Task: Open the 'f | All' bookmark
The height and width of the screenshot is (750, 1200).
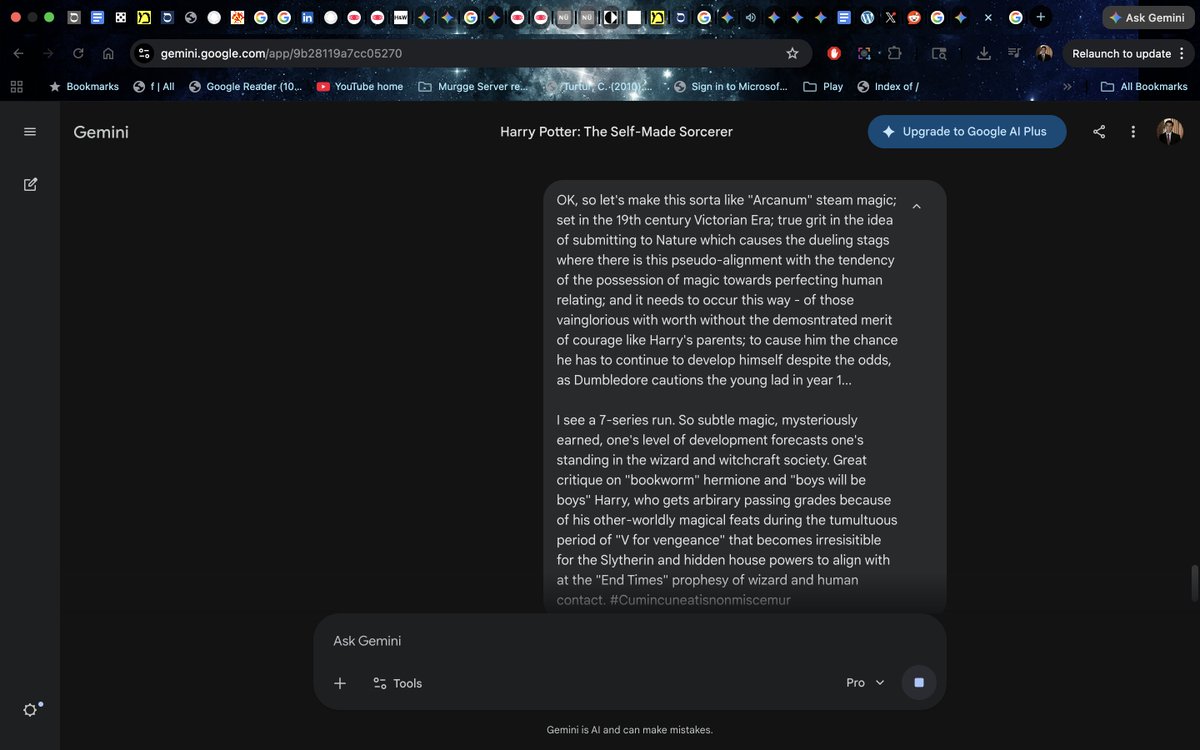Action: point(154,86)
